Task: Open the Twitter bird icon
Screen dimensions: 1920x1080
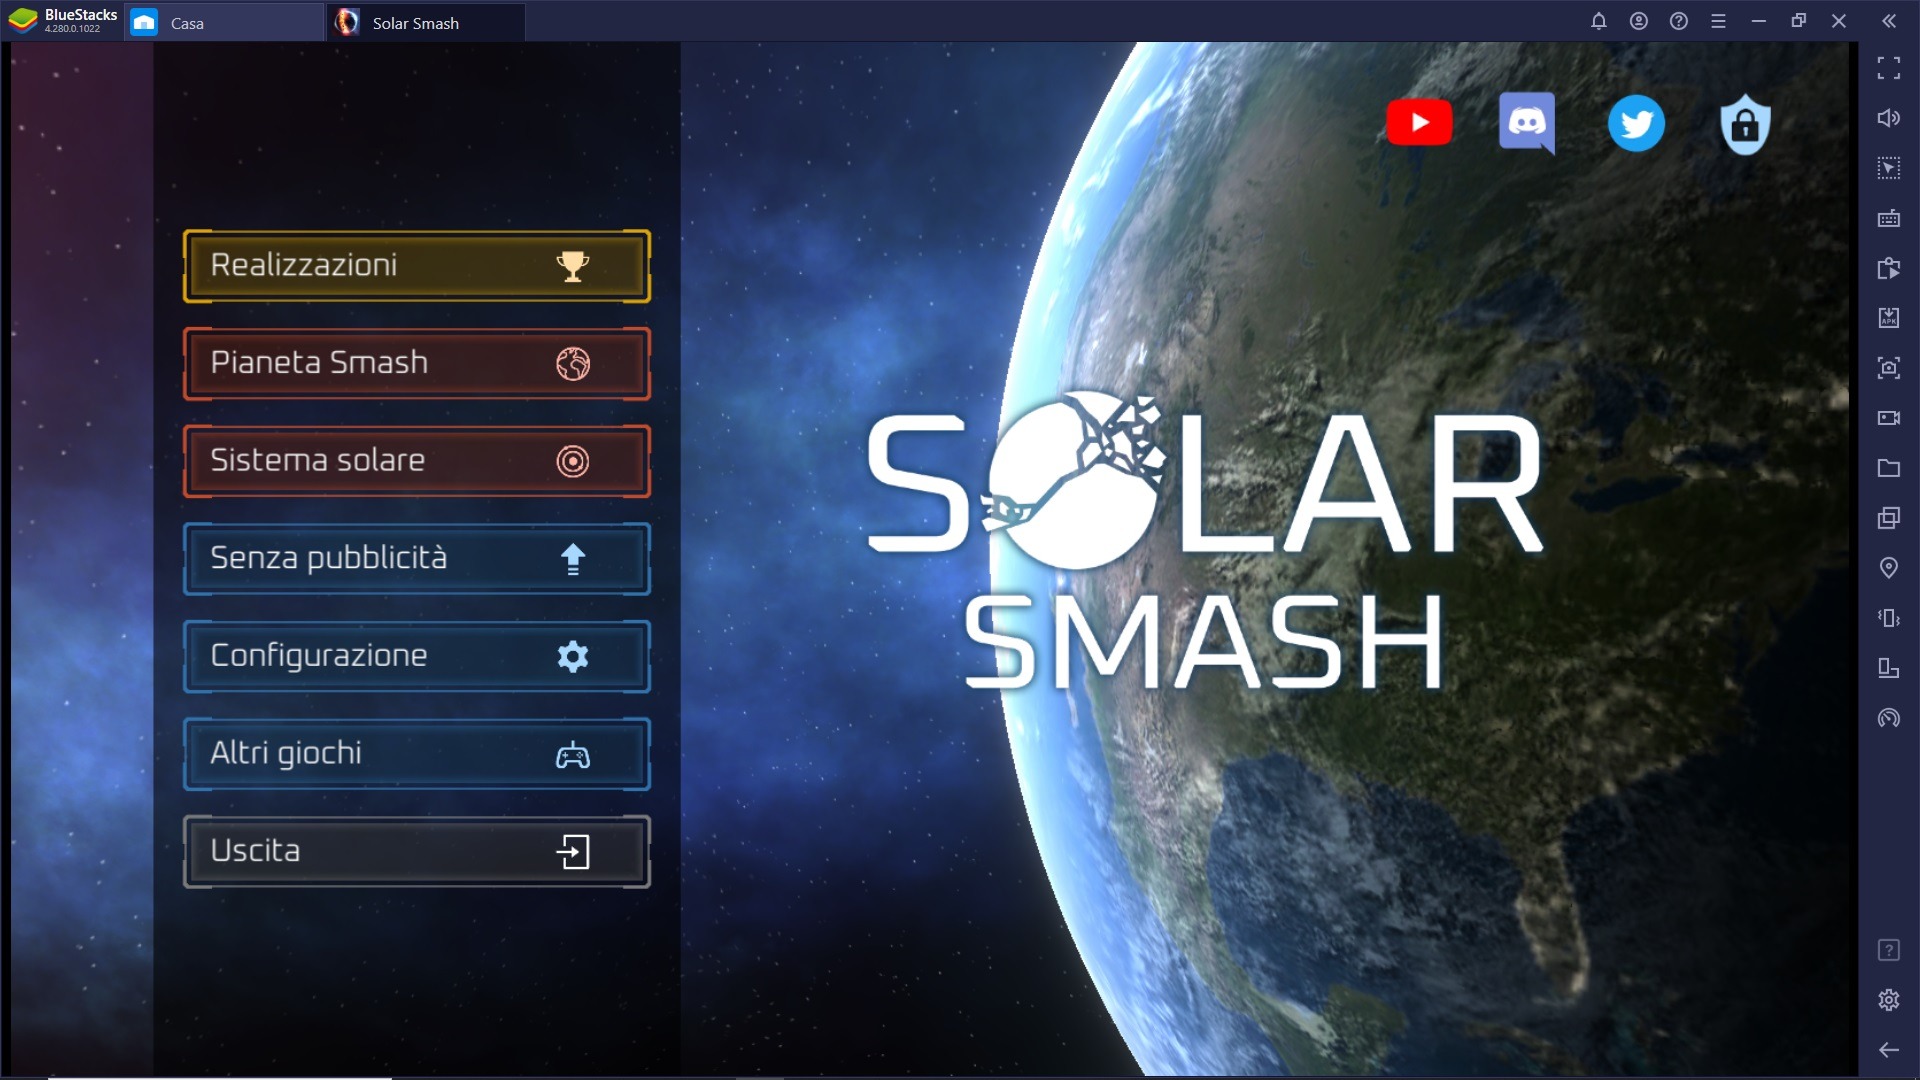Action: (x=1636, y=123)
